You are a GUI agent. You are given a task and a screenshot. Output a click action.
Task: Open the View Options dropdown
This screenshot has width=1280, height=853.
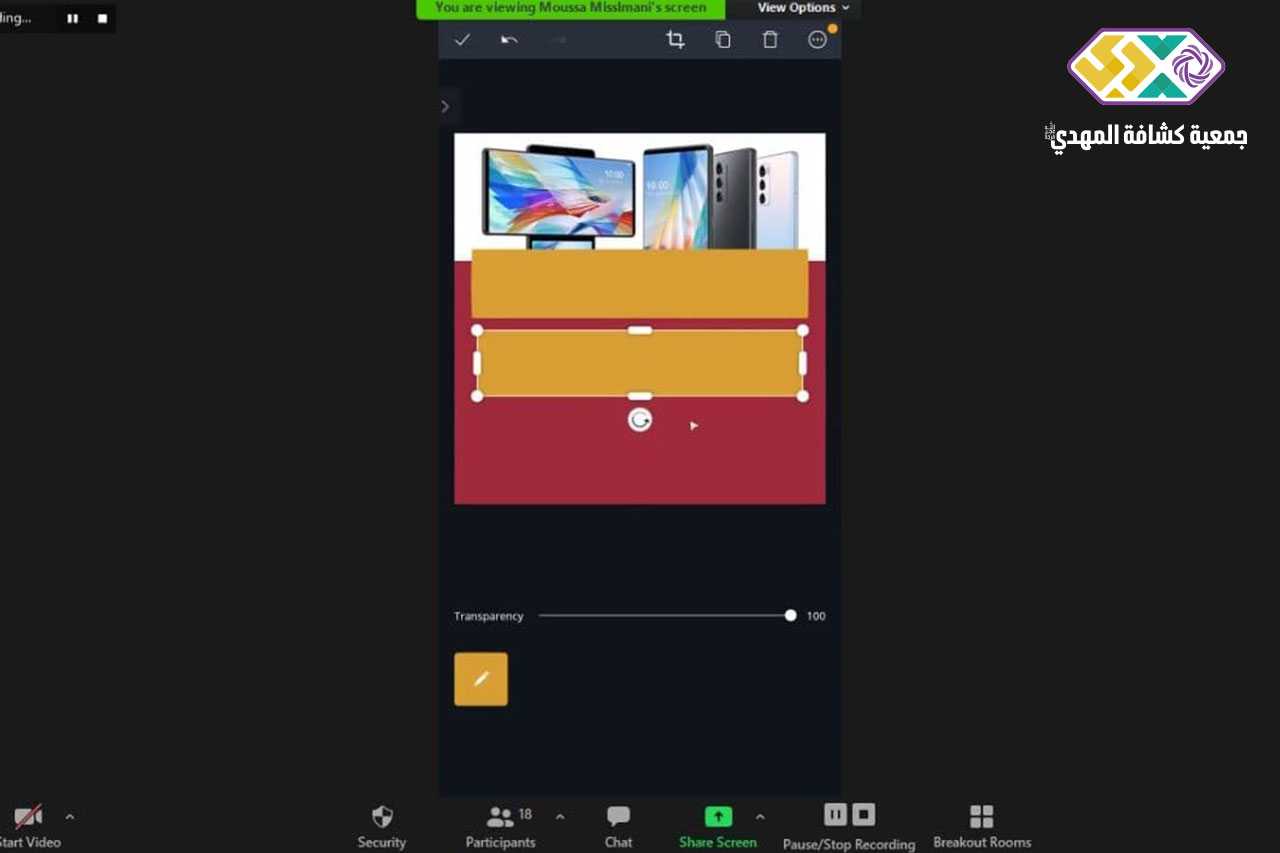803,8
